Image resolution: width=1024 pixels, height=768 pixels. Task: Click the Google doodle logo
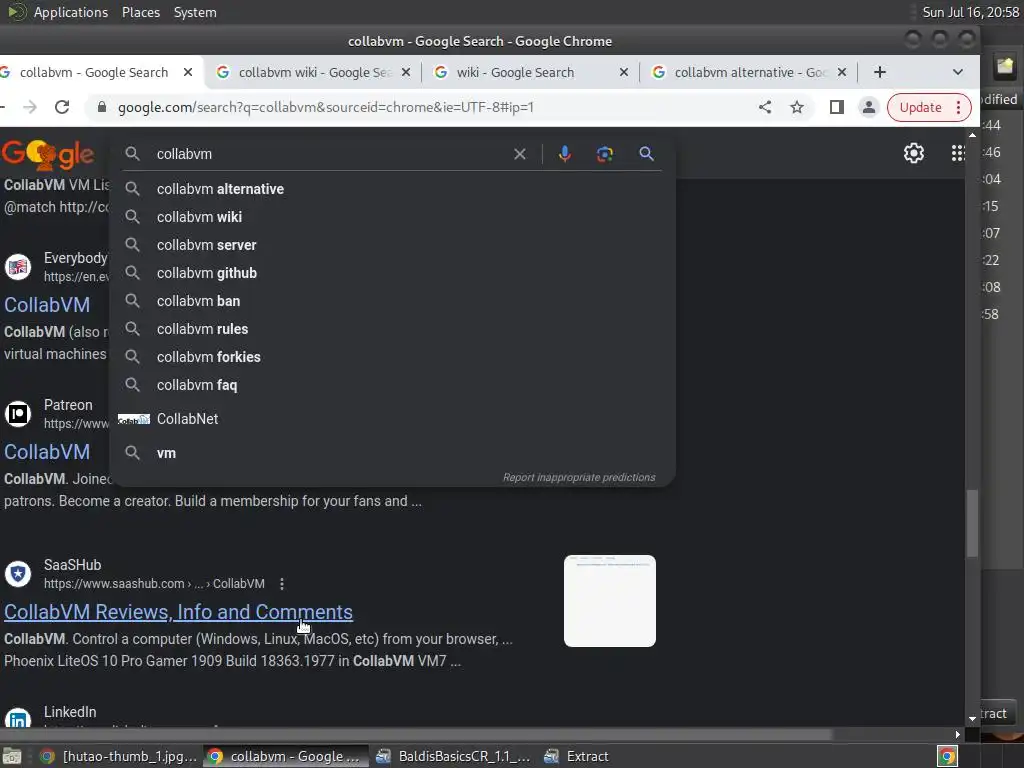[48, 154]
